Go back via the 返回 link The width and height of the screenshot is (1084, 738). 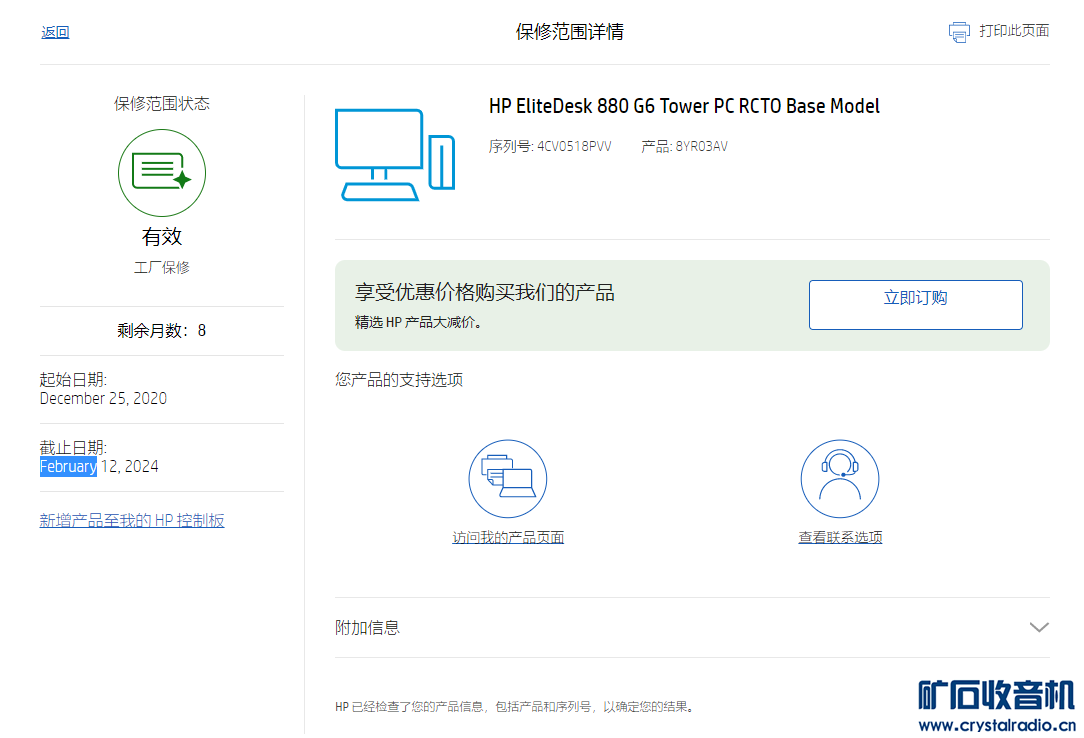pyautogui.click(x=55, y=32)
